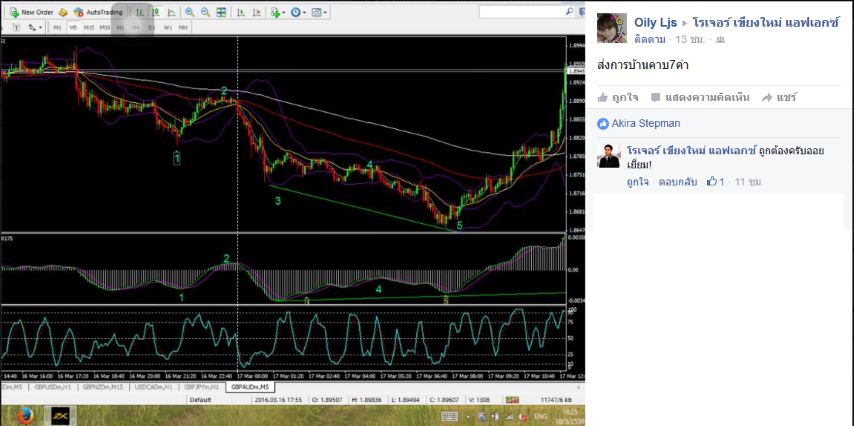Click the 13 ชม. post timestamp
This screenshot has width=854, height=426.
(690, 39)
